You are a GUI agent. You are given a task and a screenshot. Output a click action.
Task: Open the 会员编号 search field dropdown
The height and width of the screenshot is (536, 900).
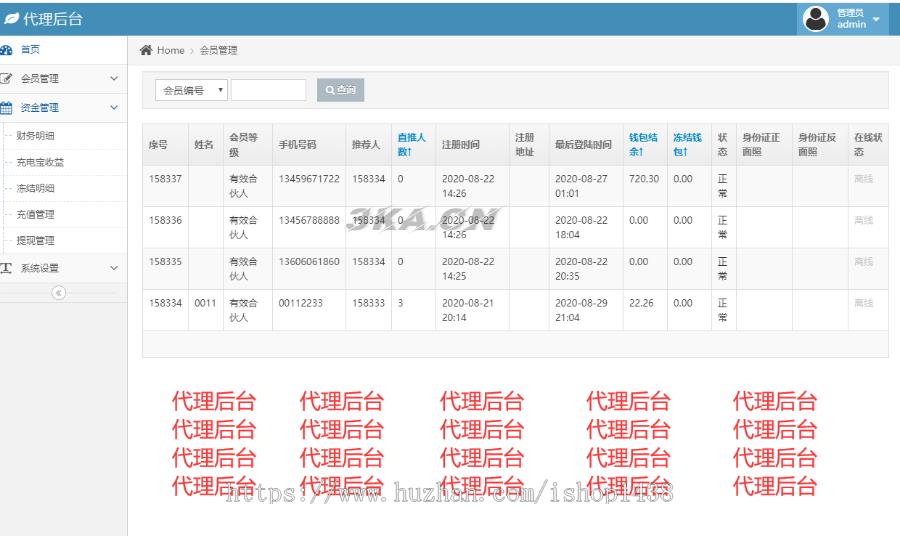(193, 90)
